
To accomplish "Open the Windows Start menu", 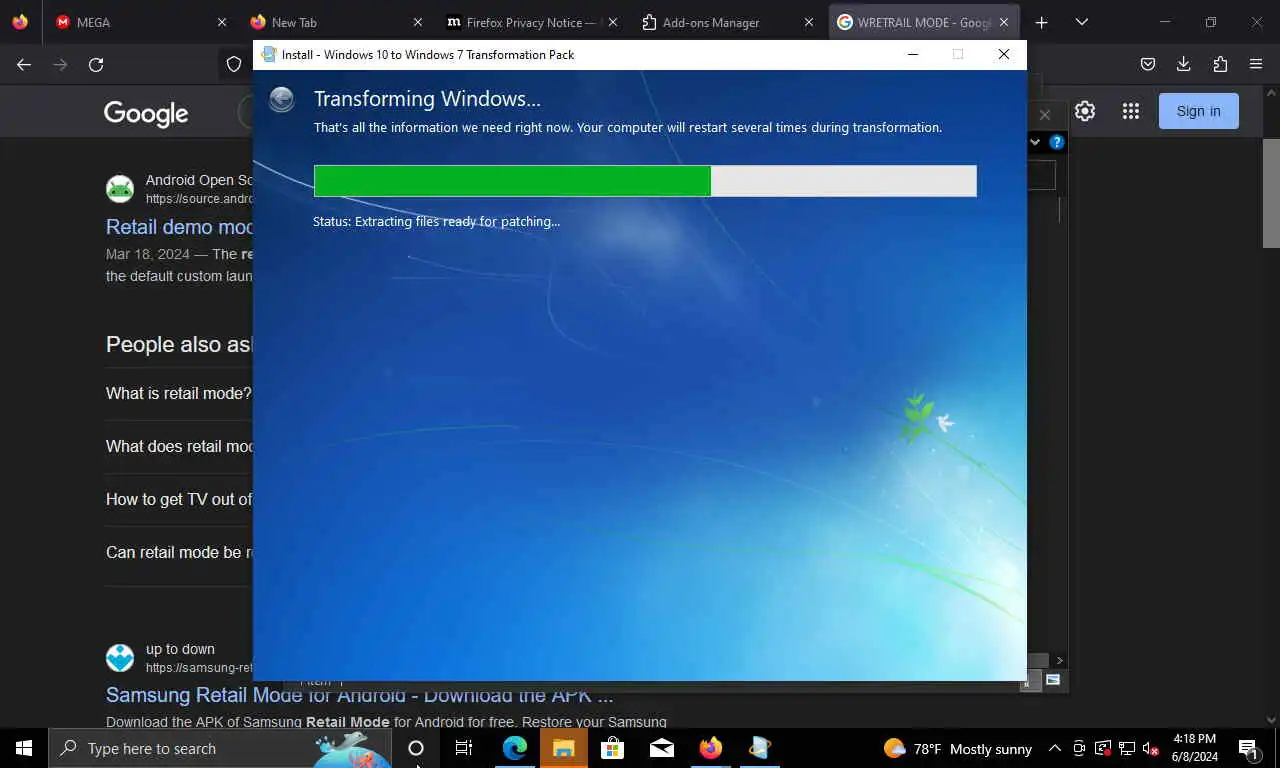I will coord(24,748).
